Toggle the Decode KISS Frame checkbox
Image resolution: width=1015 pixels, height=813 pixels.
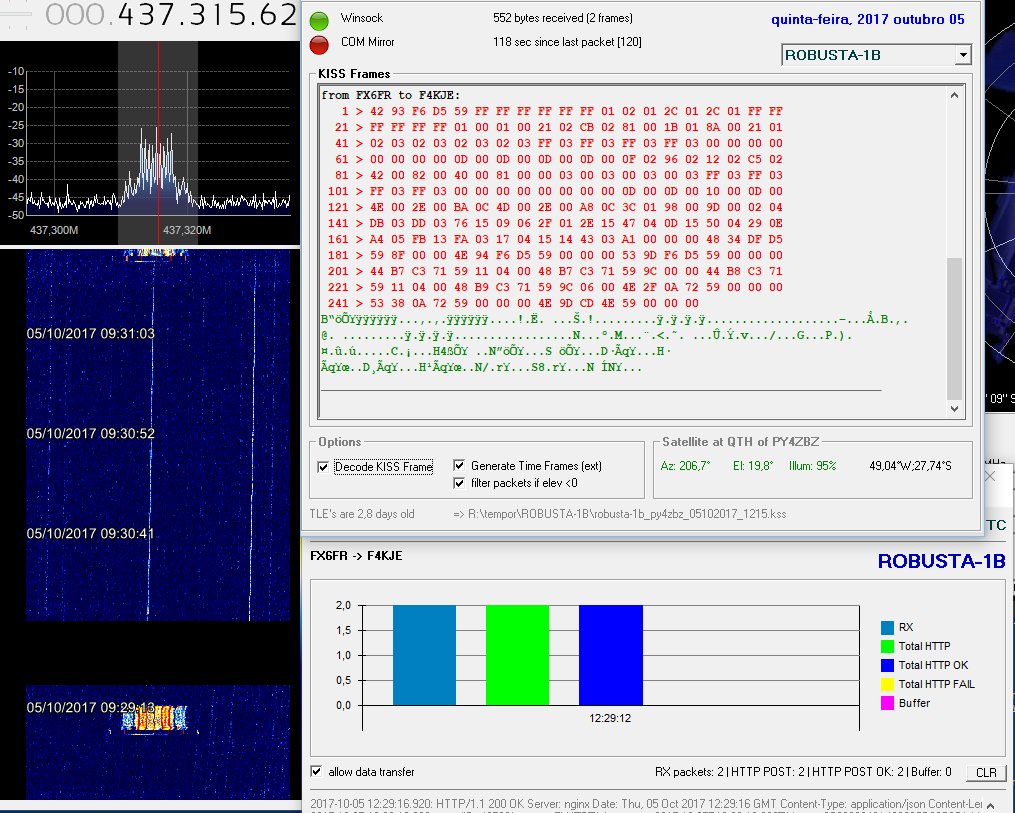323,467
